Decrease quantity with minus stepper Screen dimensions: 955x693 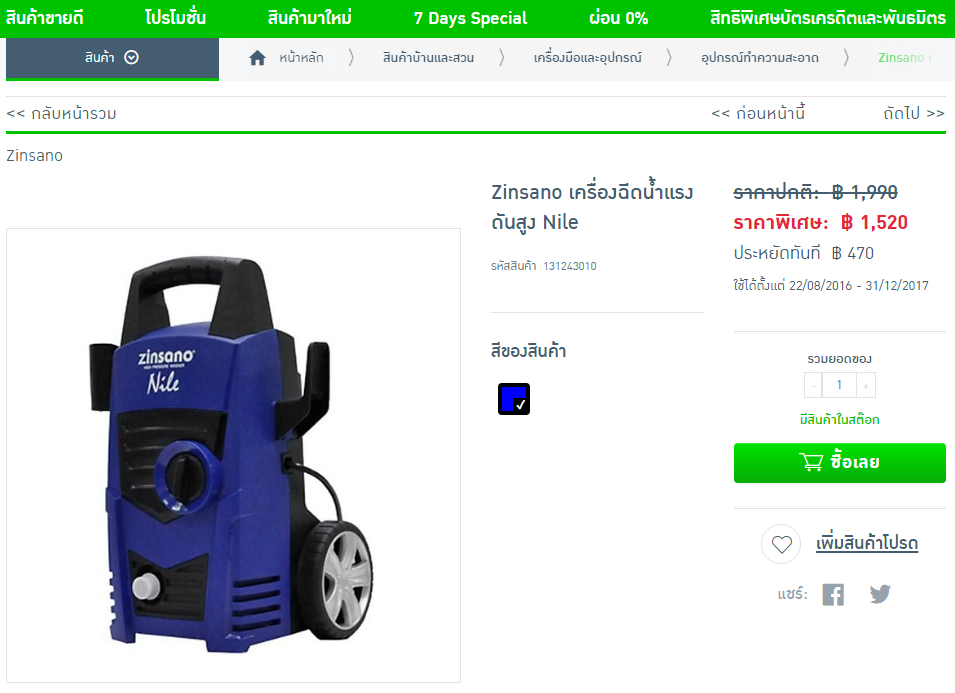pos(813,385)
